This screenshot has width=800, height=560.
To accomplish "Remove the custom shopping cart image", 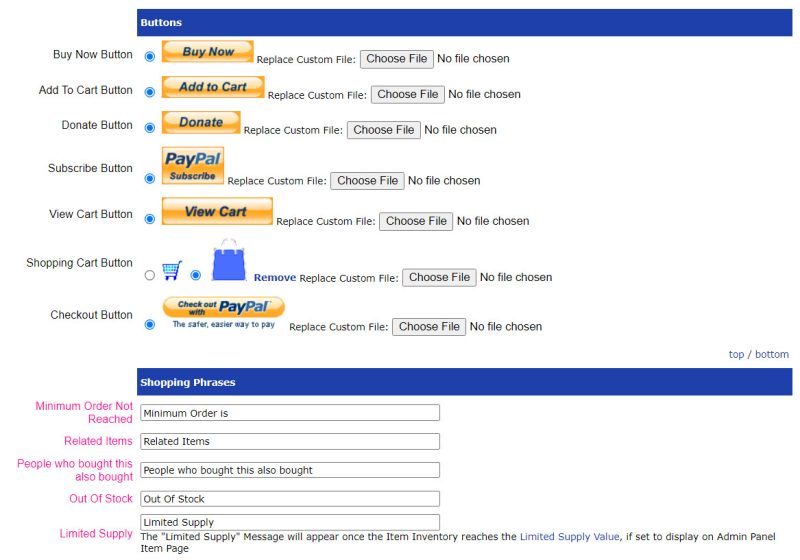I will (275, 277).
